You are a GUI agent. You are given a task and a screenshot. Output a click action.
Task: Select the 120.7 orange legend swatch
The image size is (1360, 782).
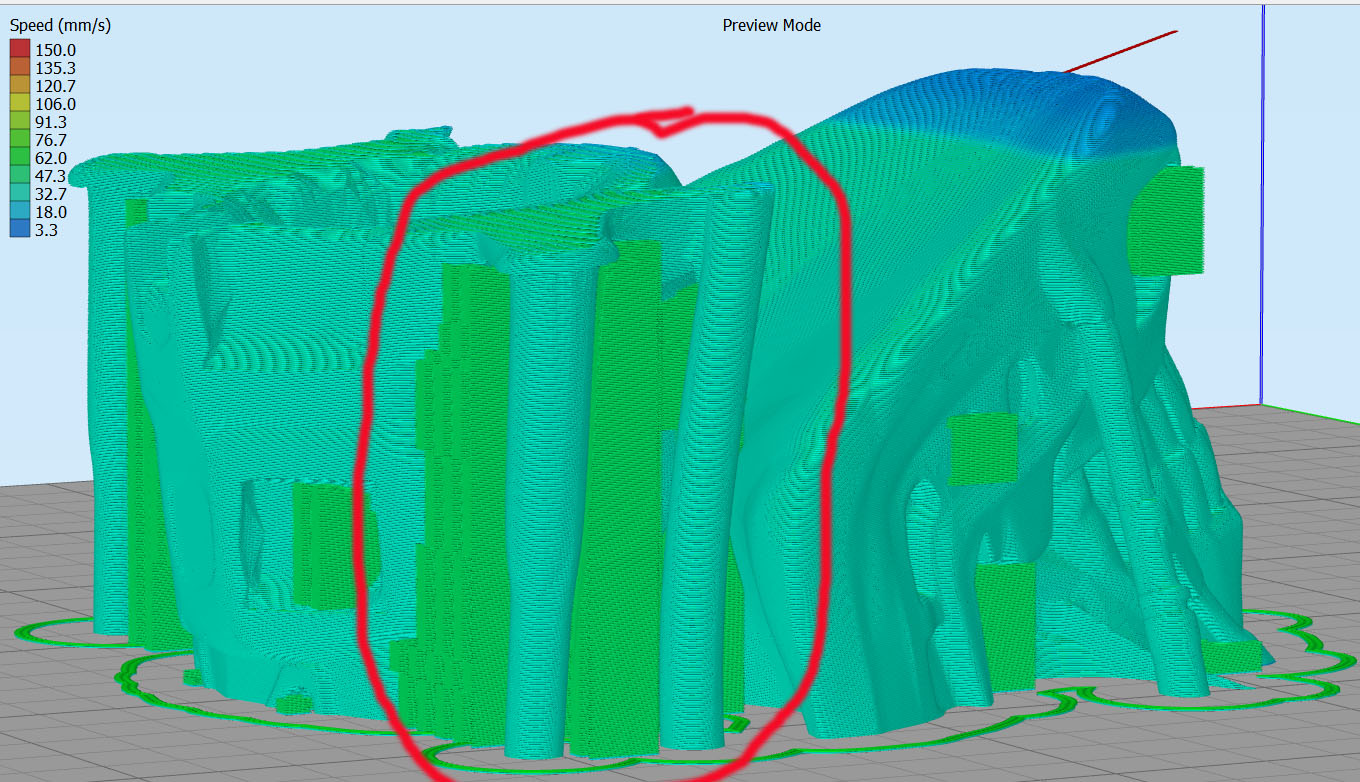tap(20, 86)
